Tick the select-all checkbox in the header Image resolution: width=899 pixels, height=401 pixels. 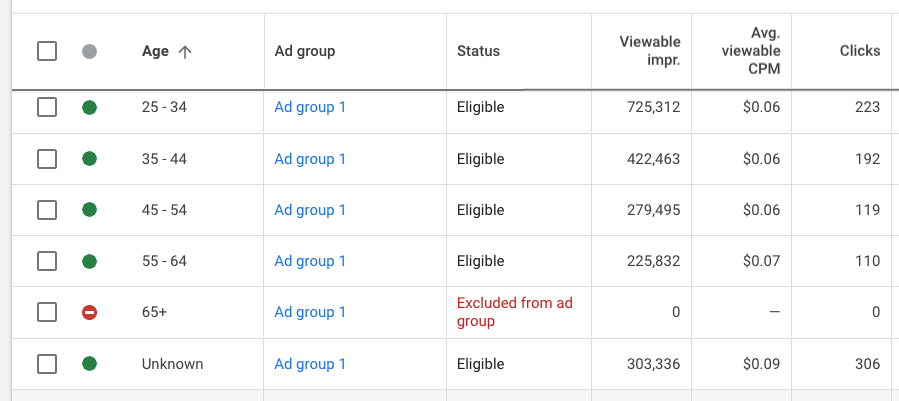click(x=47, y=51)
